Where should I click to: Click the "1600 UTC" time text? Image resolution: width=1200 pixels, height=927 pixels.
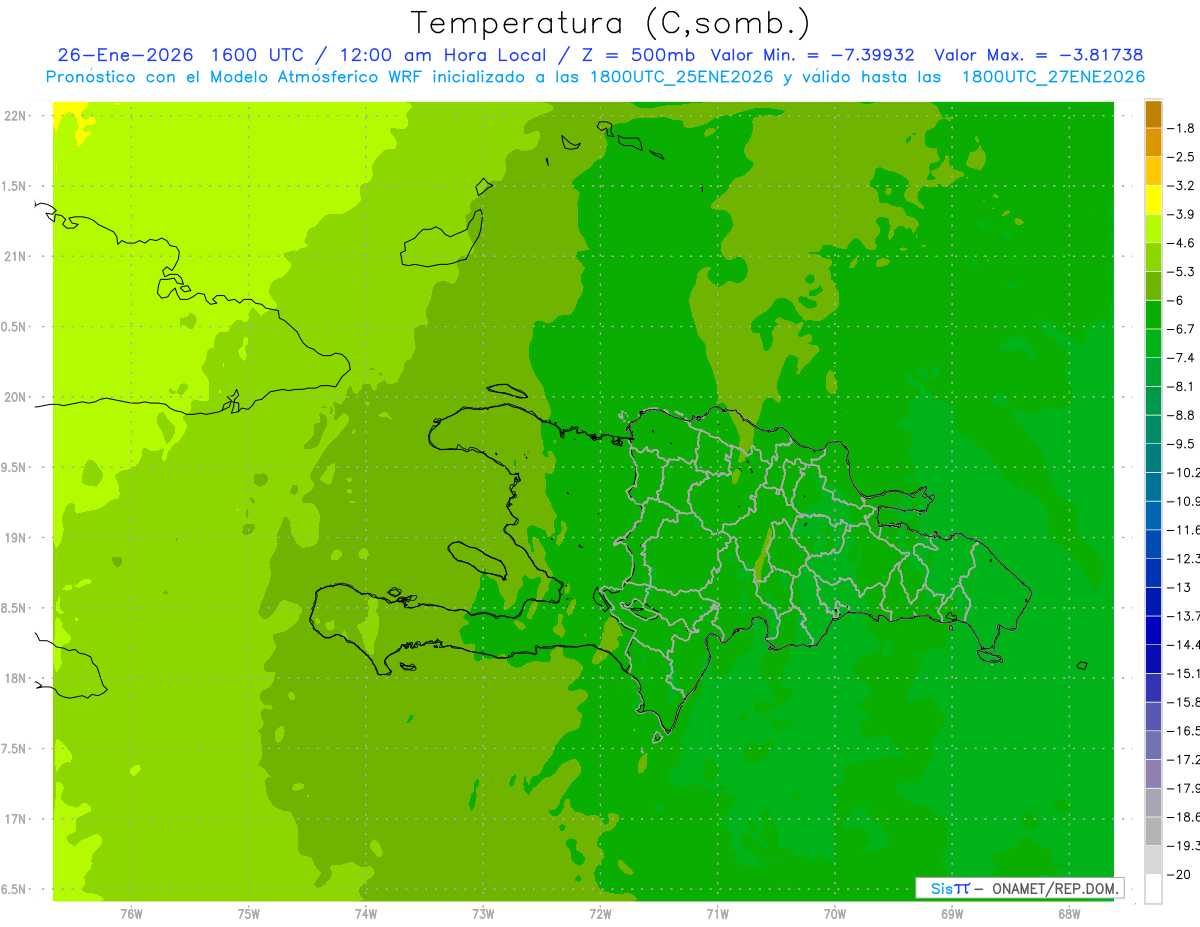(256, 55)
